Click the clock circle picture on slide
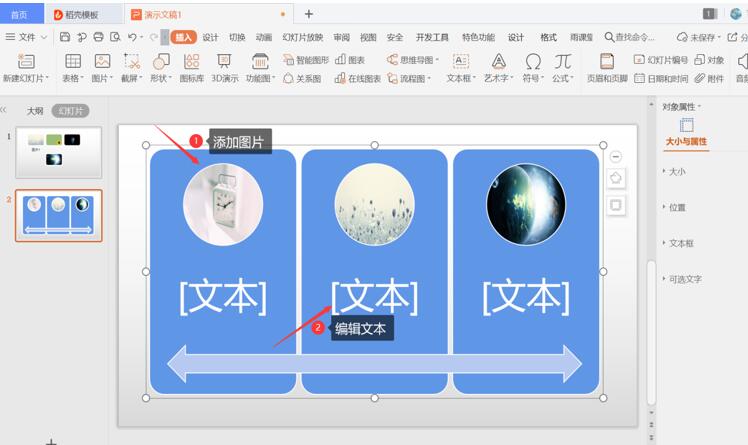Image resolution: width=748 pixels, height=445 pixels. tap(223, 205)
